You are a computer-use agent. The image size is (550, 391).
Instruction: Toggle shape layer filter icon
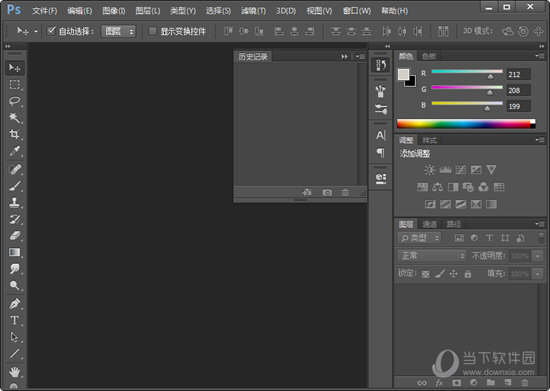click(x=505, y=238)
